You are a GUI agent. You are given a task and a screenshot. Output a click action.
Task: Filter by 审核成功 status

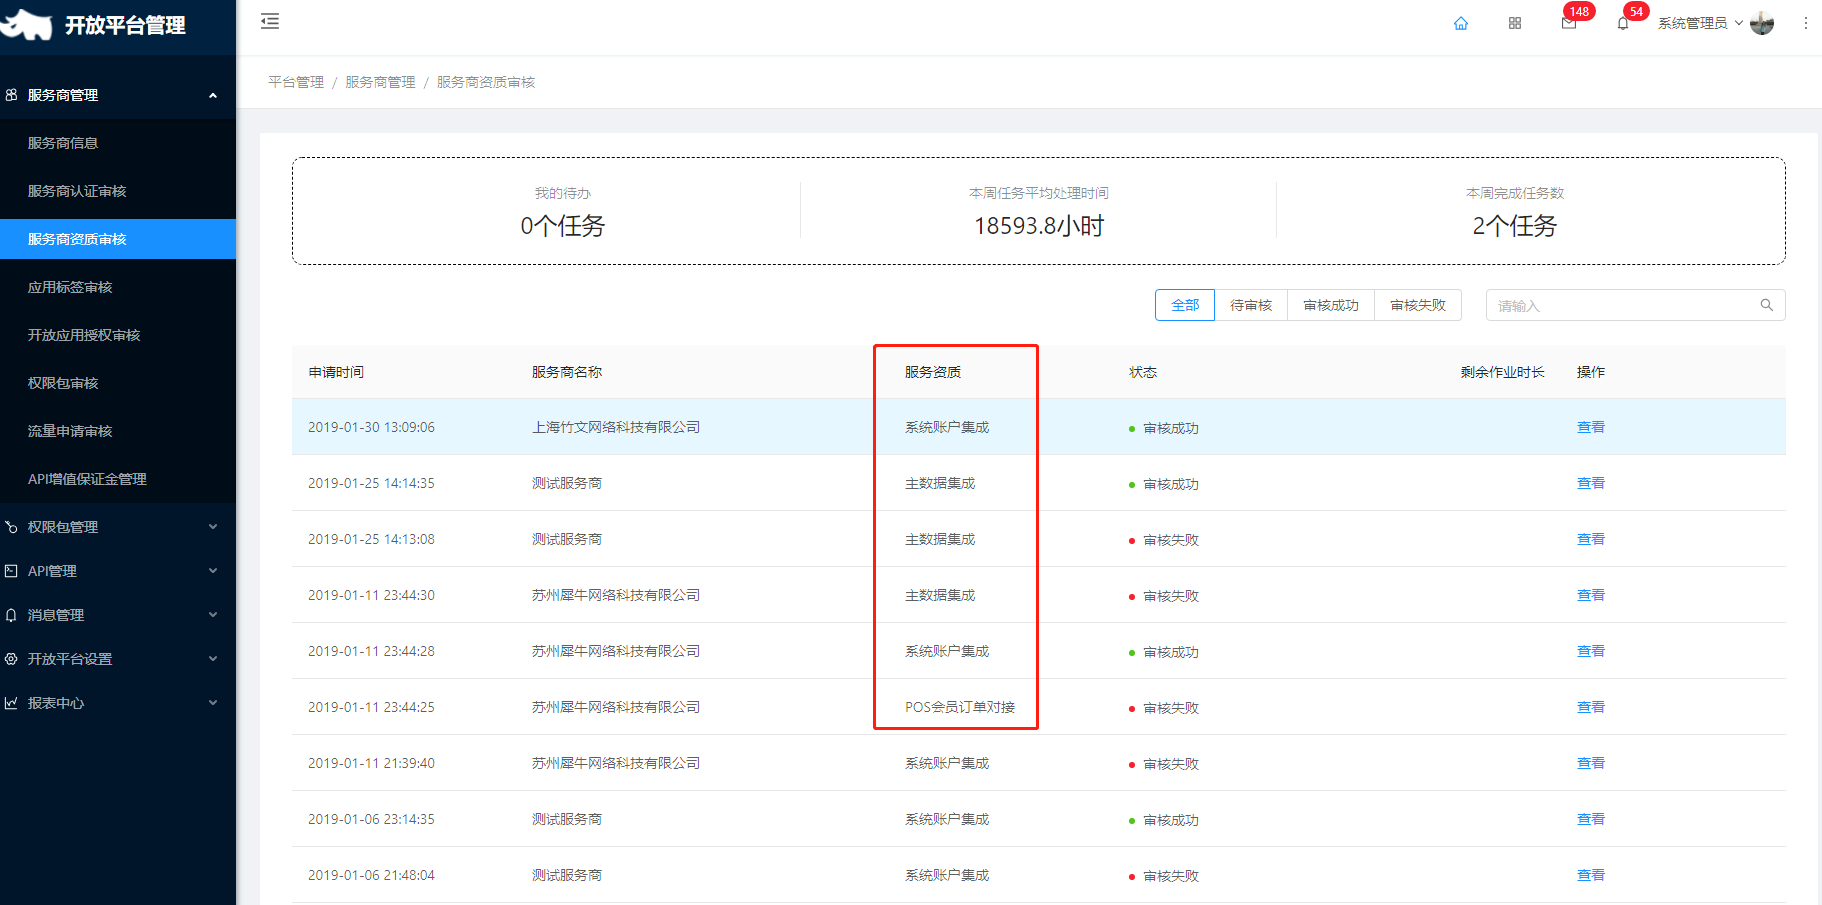1331,305
